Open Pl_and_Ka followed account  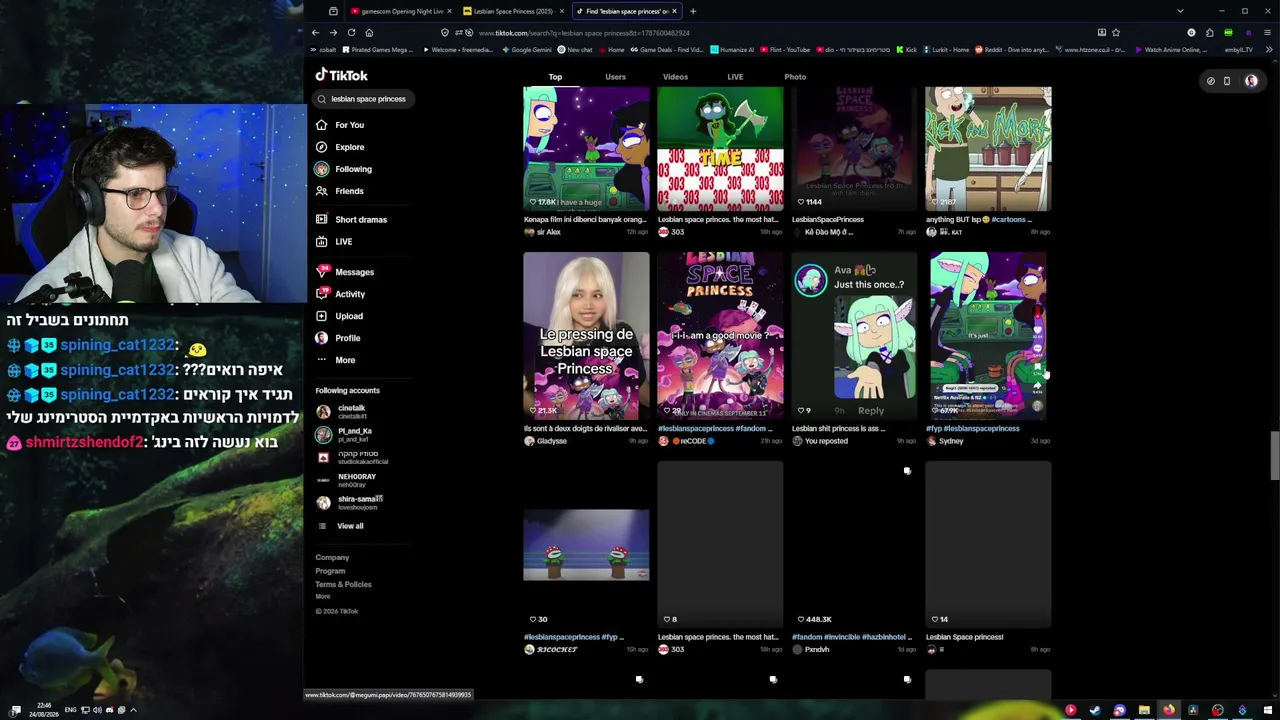click(x=345, y=434)
